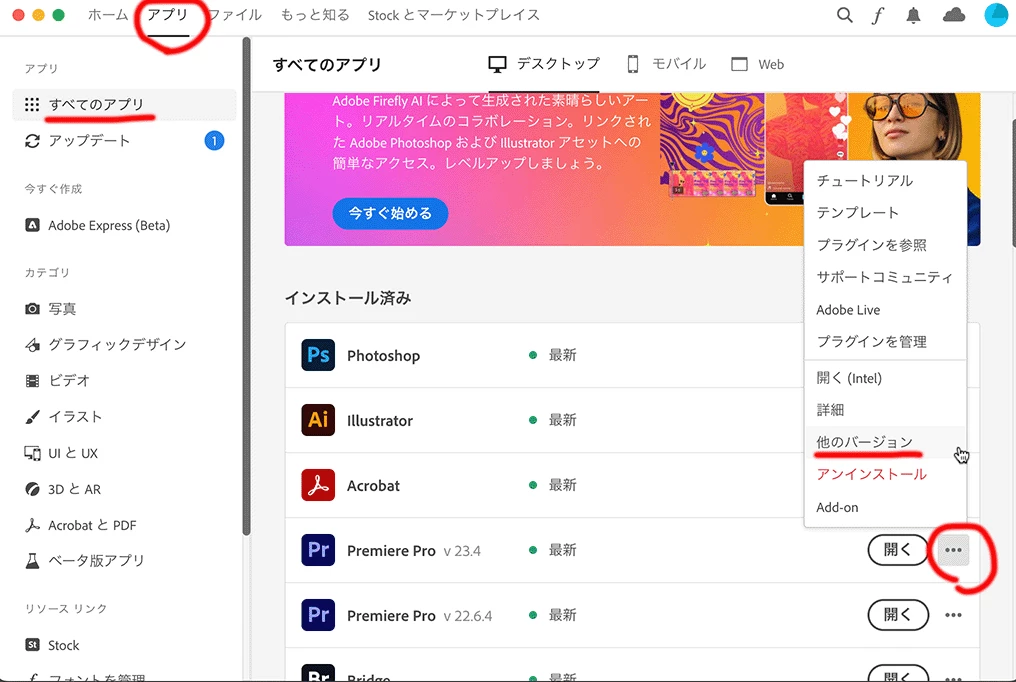Click 最新 status in the Photoshop row
The image size is (1016, 682).
(562, 355)
